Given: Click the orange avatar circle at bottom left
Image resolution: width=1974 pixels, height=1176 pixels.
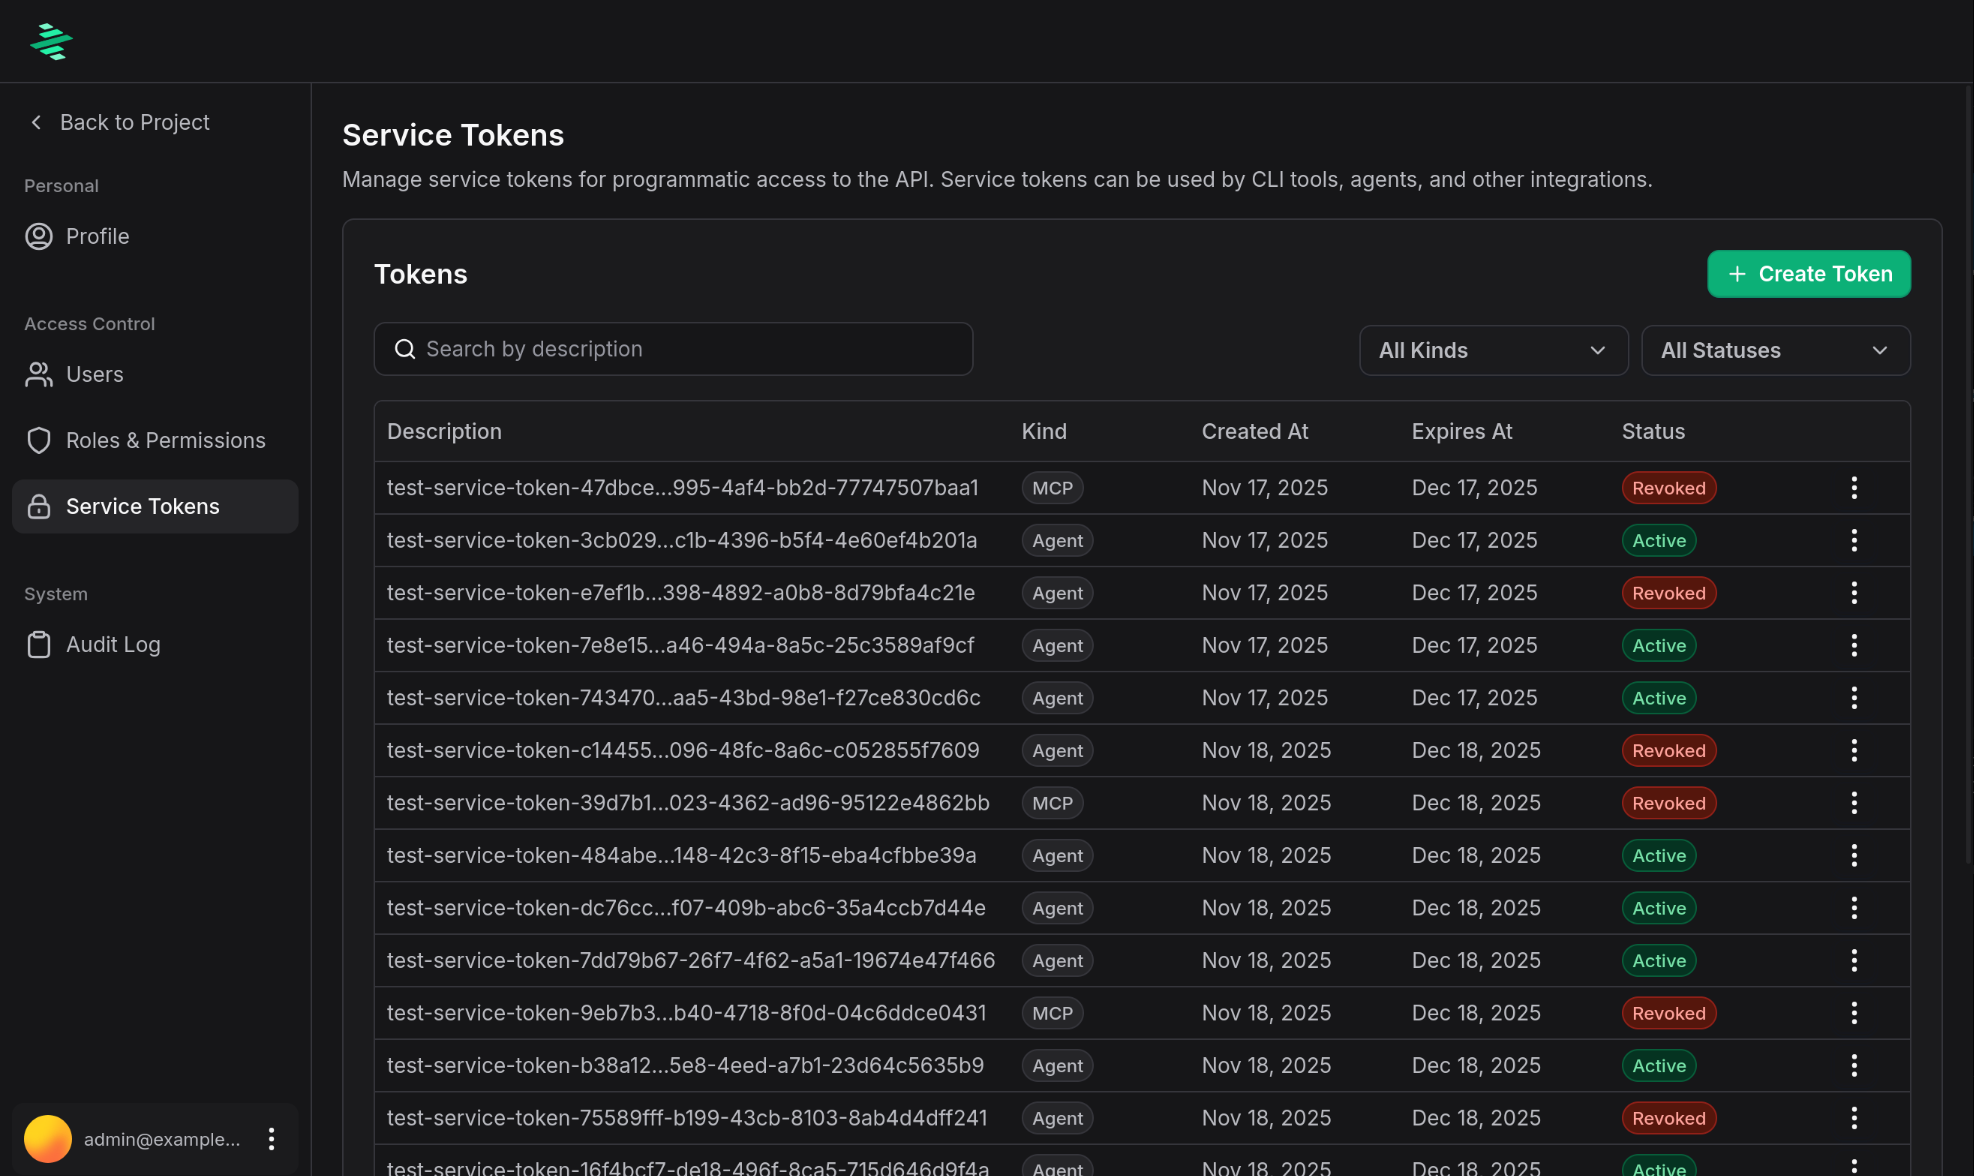Looking at the screenshot, I should (x=48, y=1138).
